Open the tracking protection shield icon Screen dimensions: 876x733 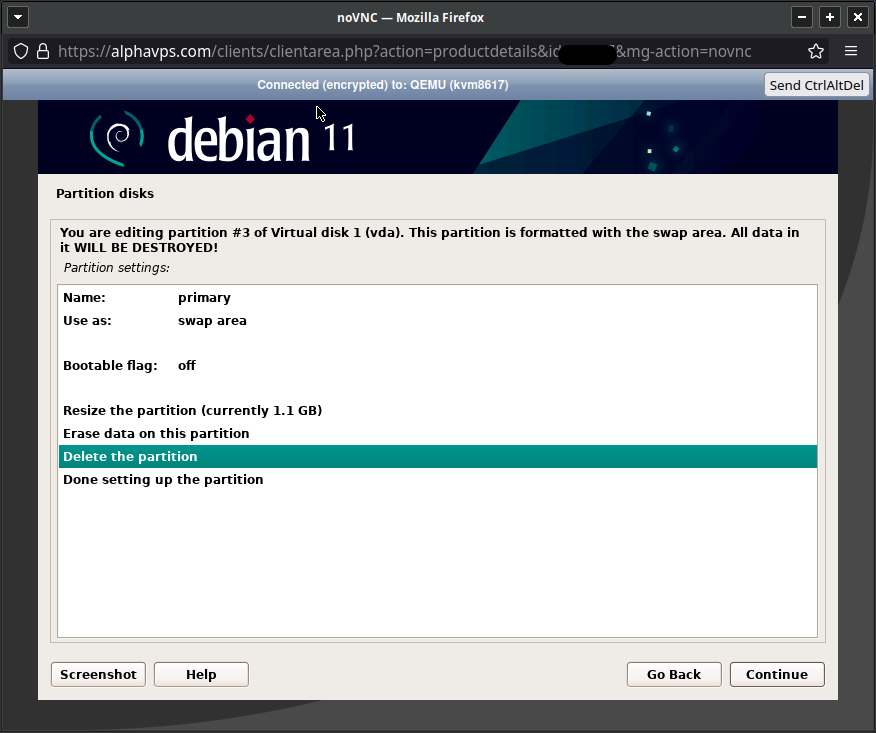[21, 51]
